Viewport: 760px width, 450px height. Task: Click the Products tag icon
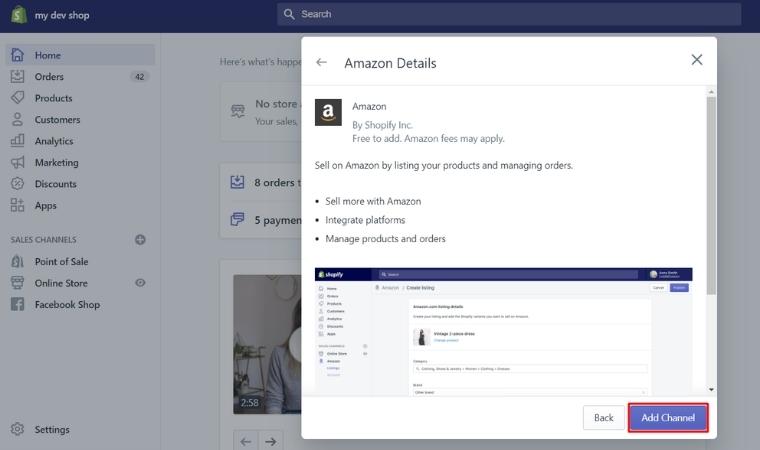click(x=17, y=97)
